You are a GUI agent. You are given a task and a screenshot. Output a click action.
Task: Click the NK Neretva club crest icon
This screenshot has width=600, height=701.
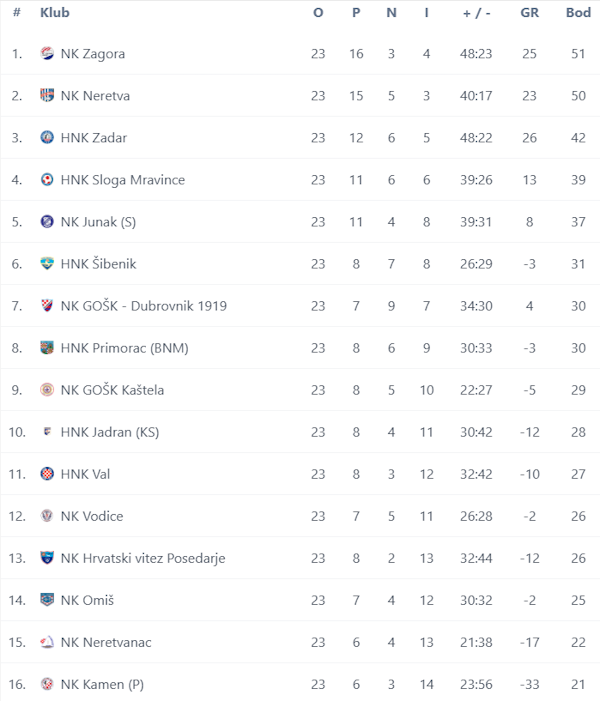tap(47, 95)
